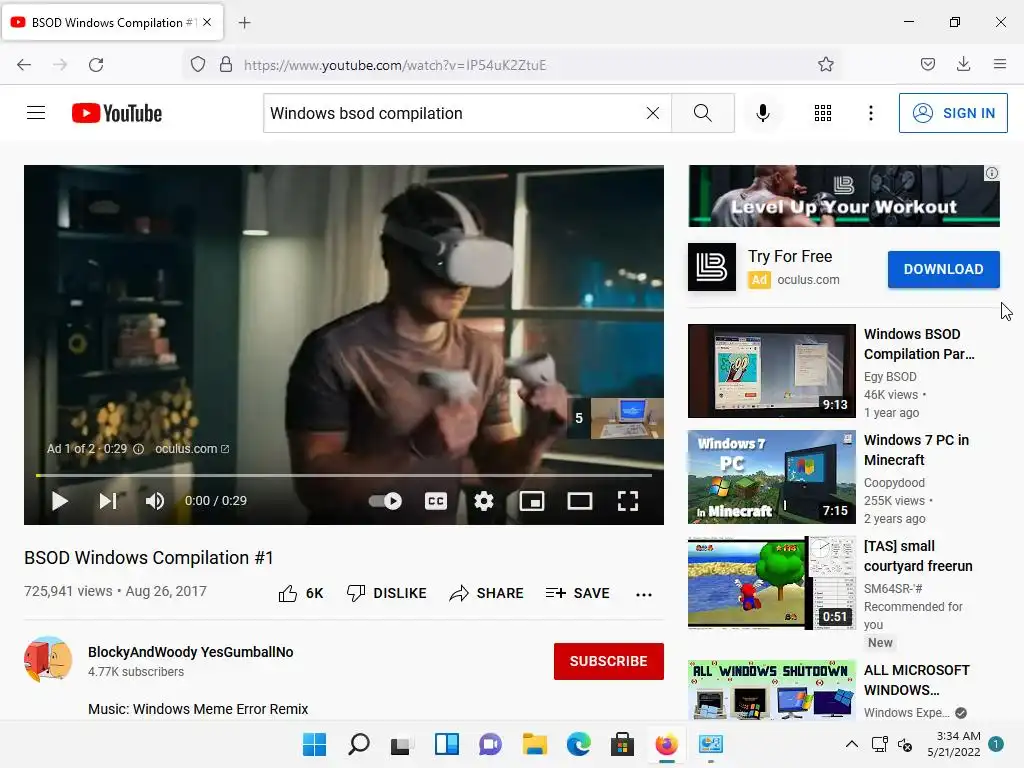
Task: Reload the current page
Action: [96, 65]
